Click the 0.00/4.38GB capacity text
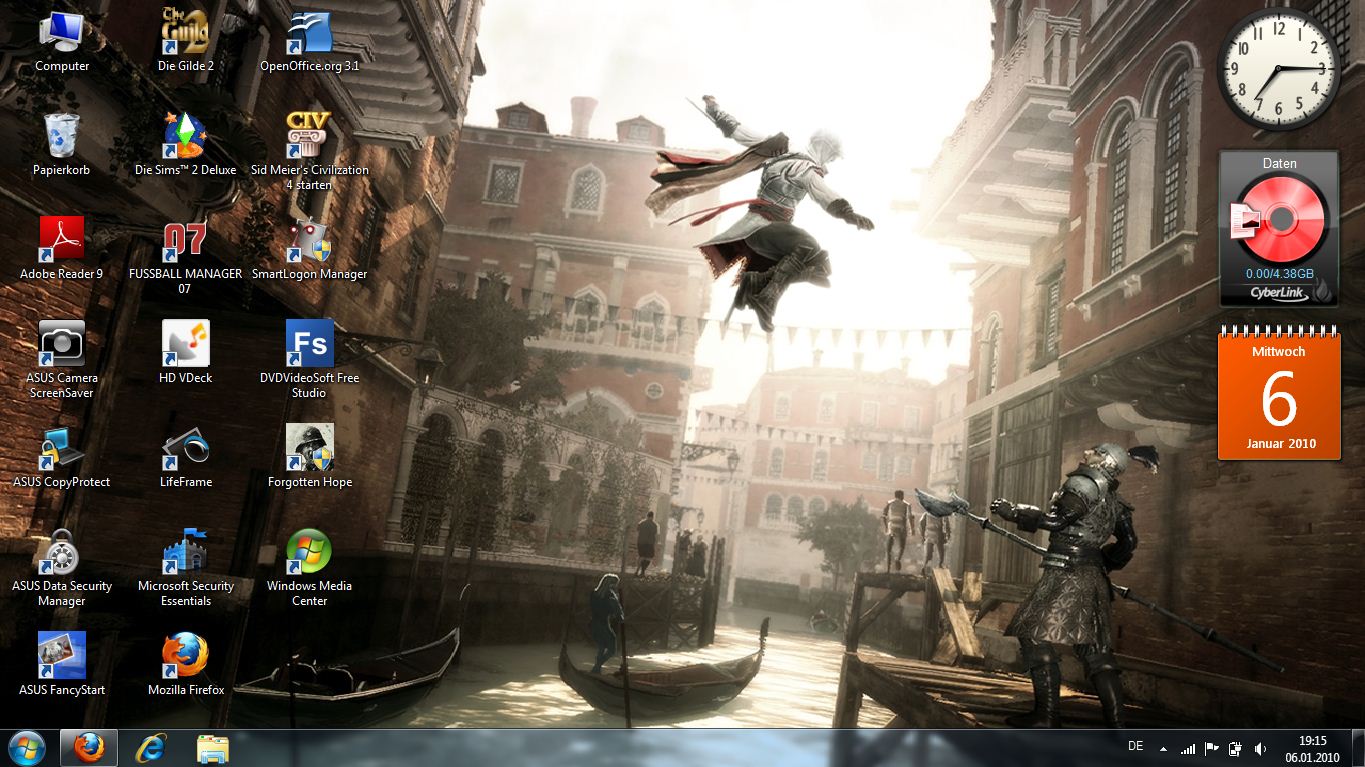Viewport: 1365px width, 767px height. (1279, 273)
